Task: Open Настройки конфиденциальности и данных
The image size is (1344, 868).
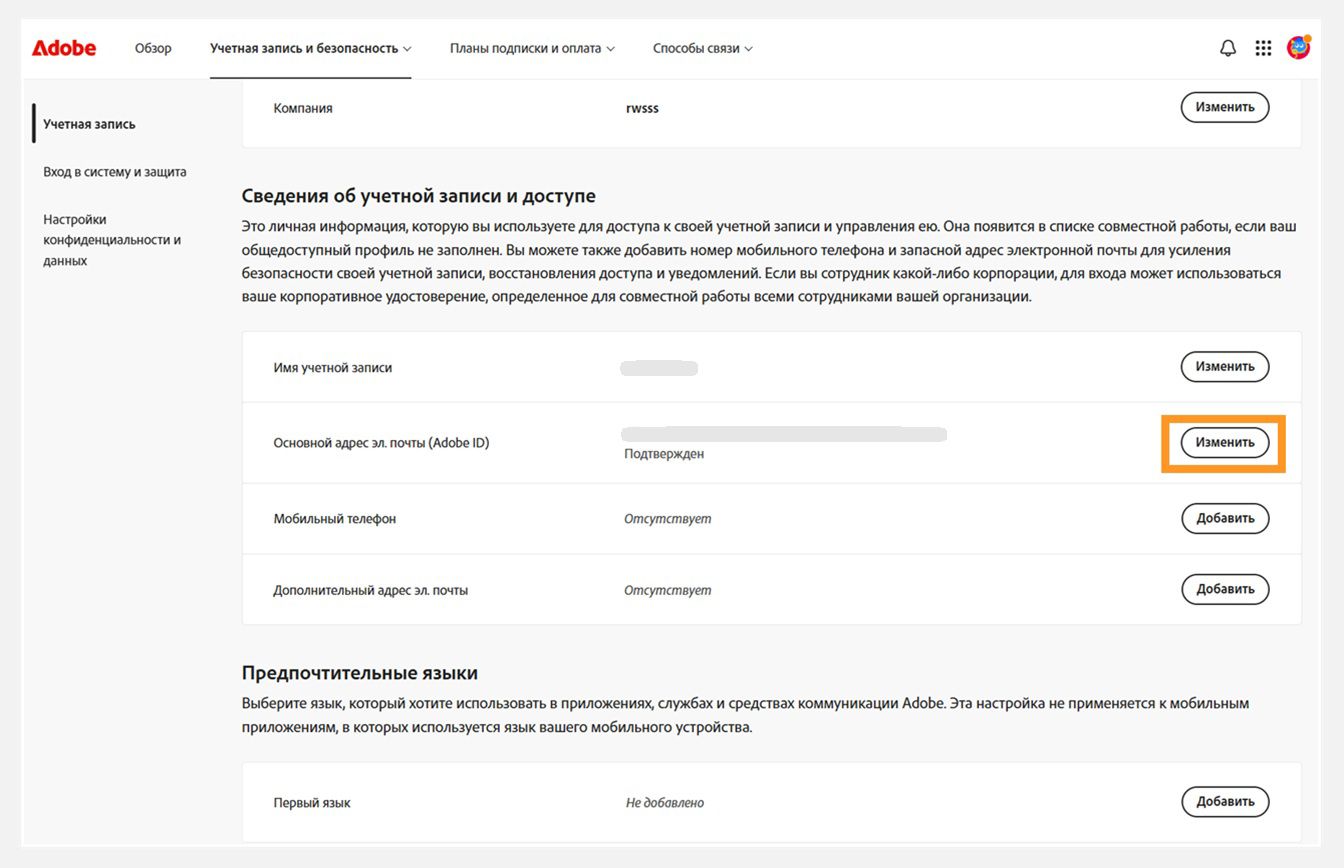Action: [111, 240]
